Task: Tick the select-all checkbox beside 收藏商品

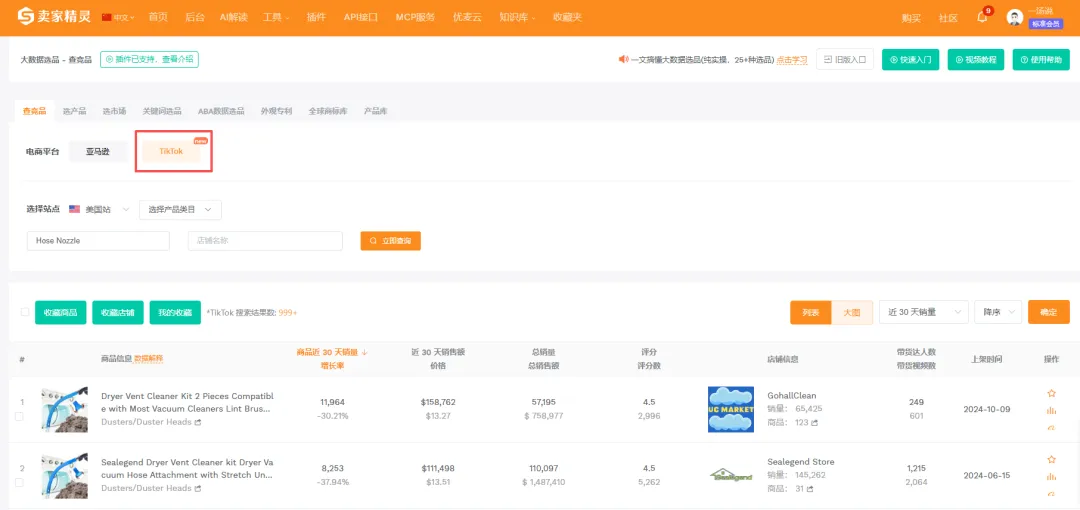Action: pyautogui.click(x=25, y=312)
